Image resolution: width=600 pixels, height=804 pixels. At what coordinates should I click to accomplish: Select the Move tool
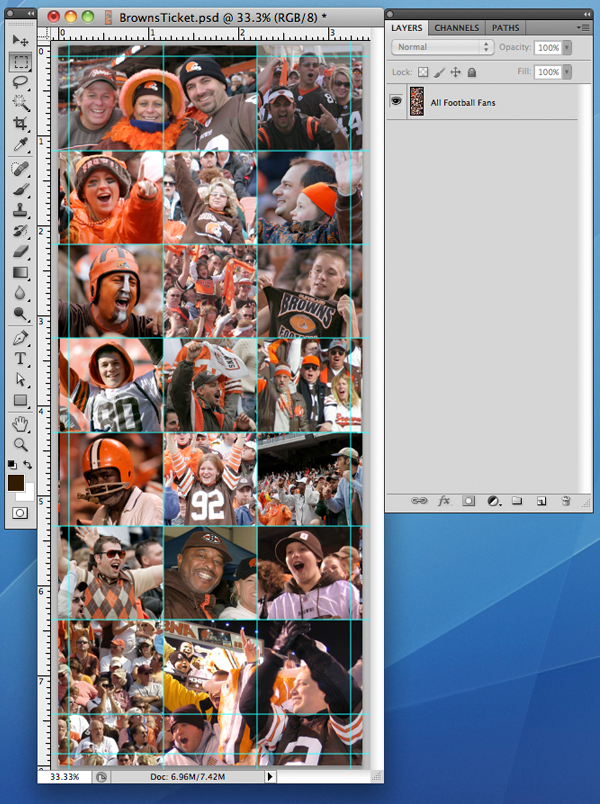(x=21, y=40)
